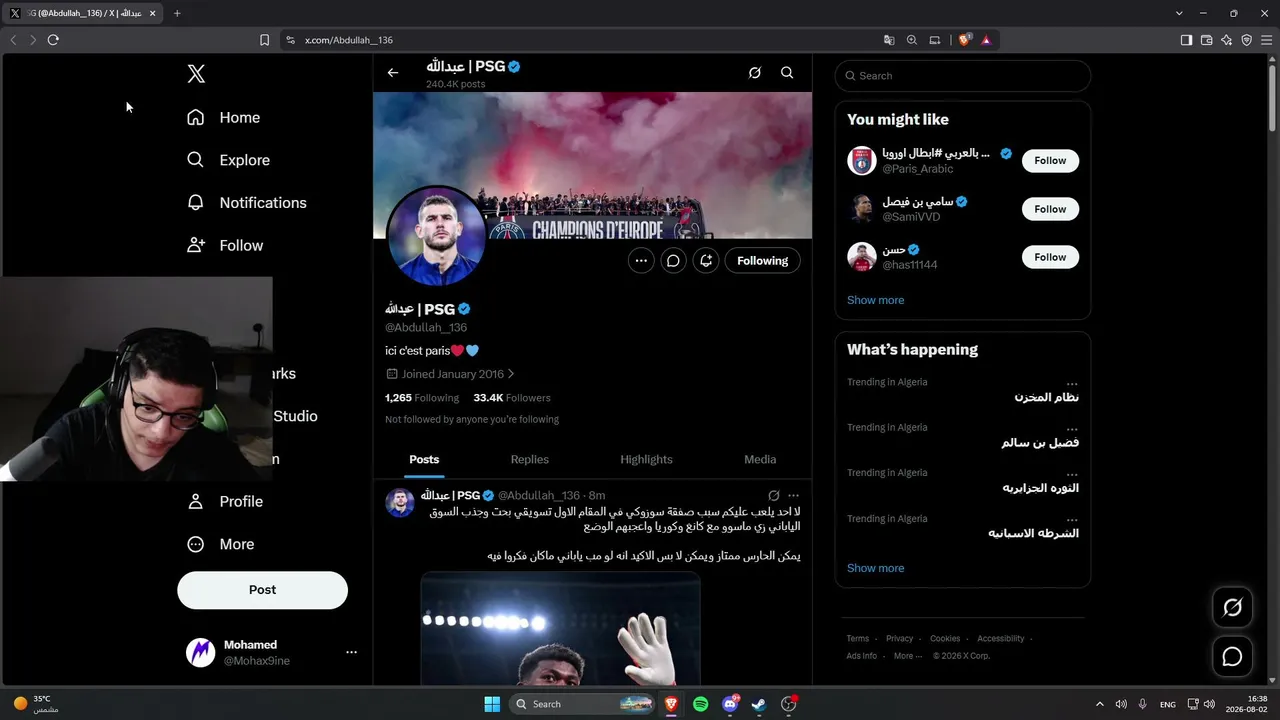The height and width of the screenshot is (720, 1280).
Task: Open options dots for نظام المخزن trend
Action: (x=1072, y=383)
